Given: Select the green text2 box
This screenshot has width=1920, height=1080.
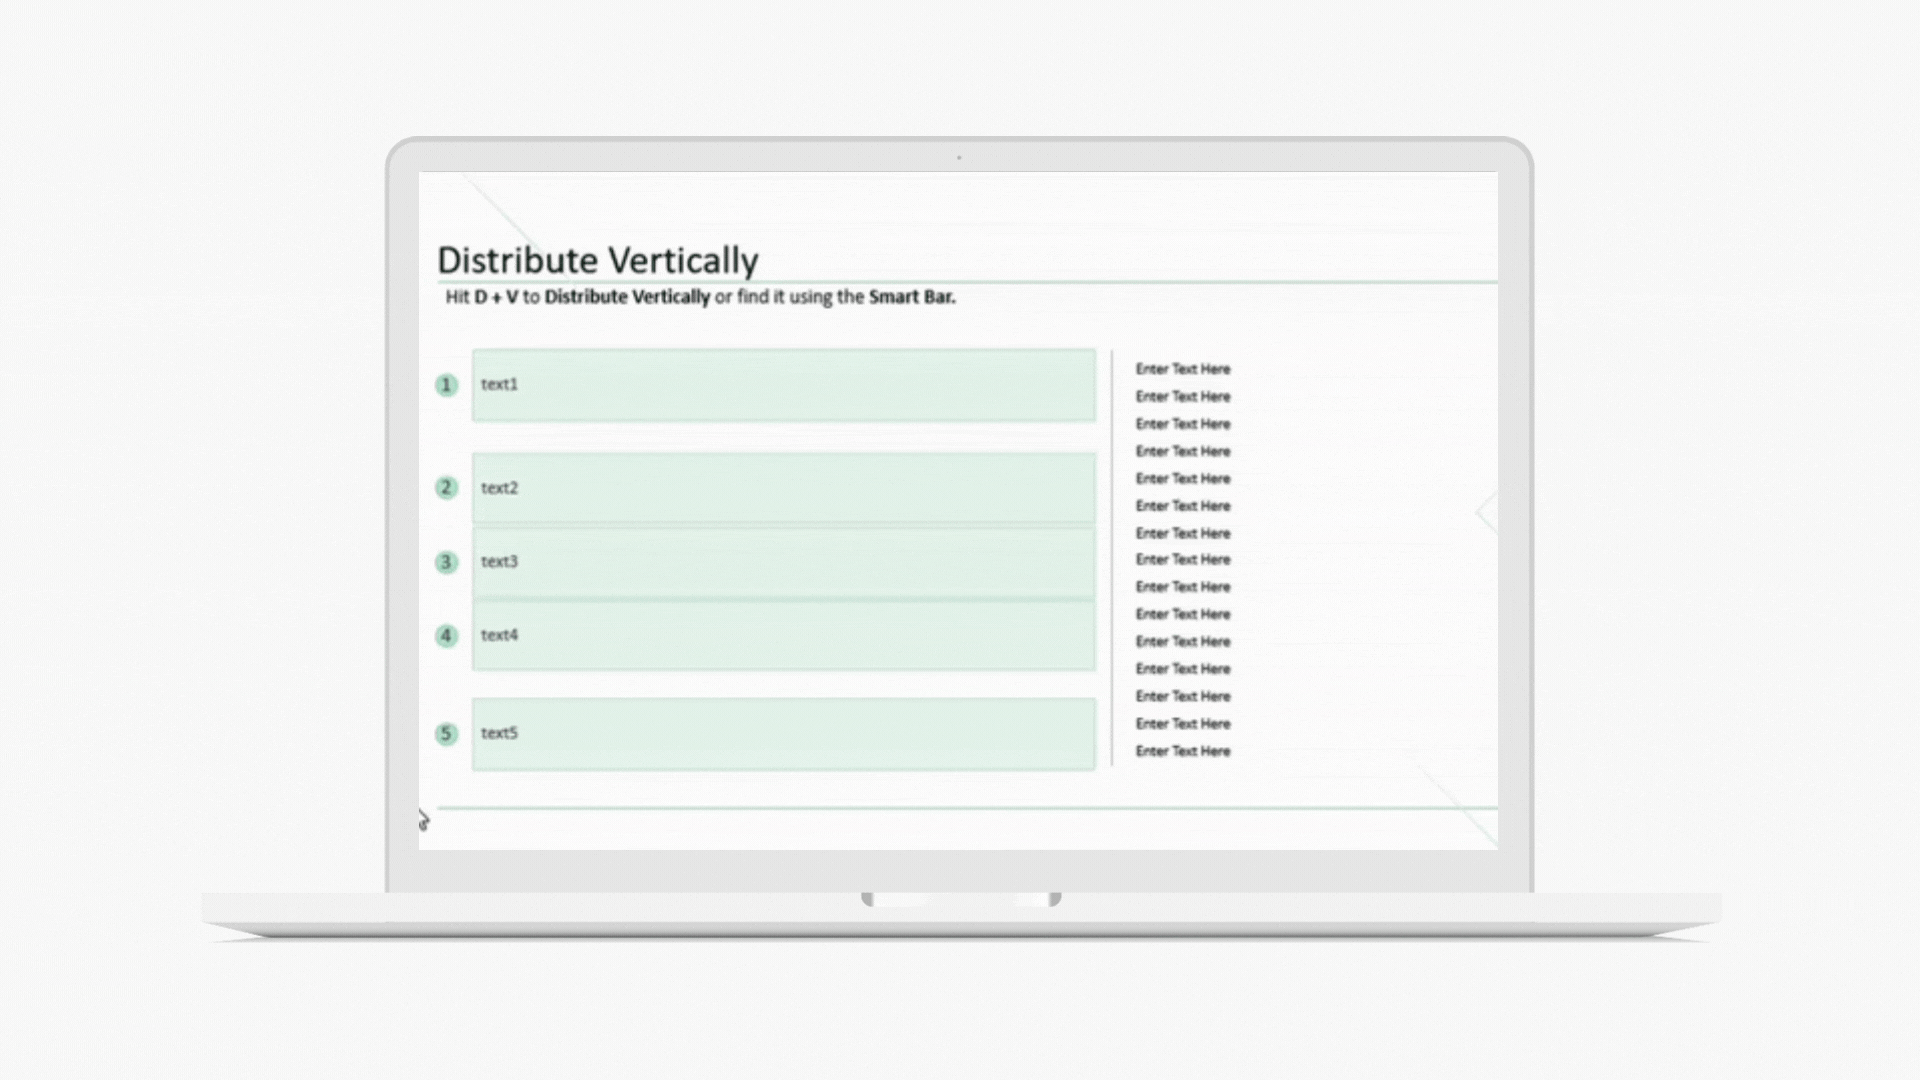Looking at the screenshot, I should (x=783, y=488).
